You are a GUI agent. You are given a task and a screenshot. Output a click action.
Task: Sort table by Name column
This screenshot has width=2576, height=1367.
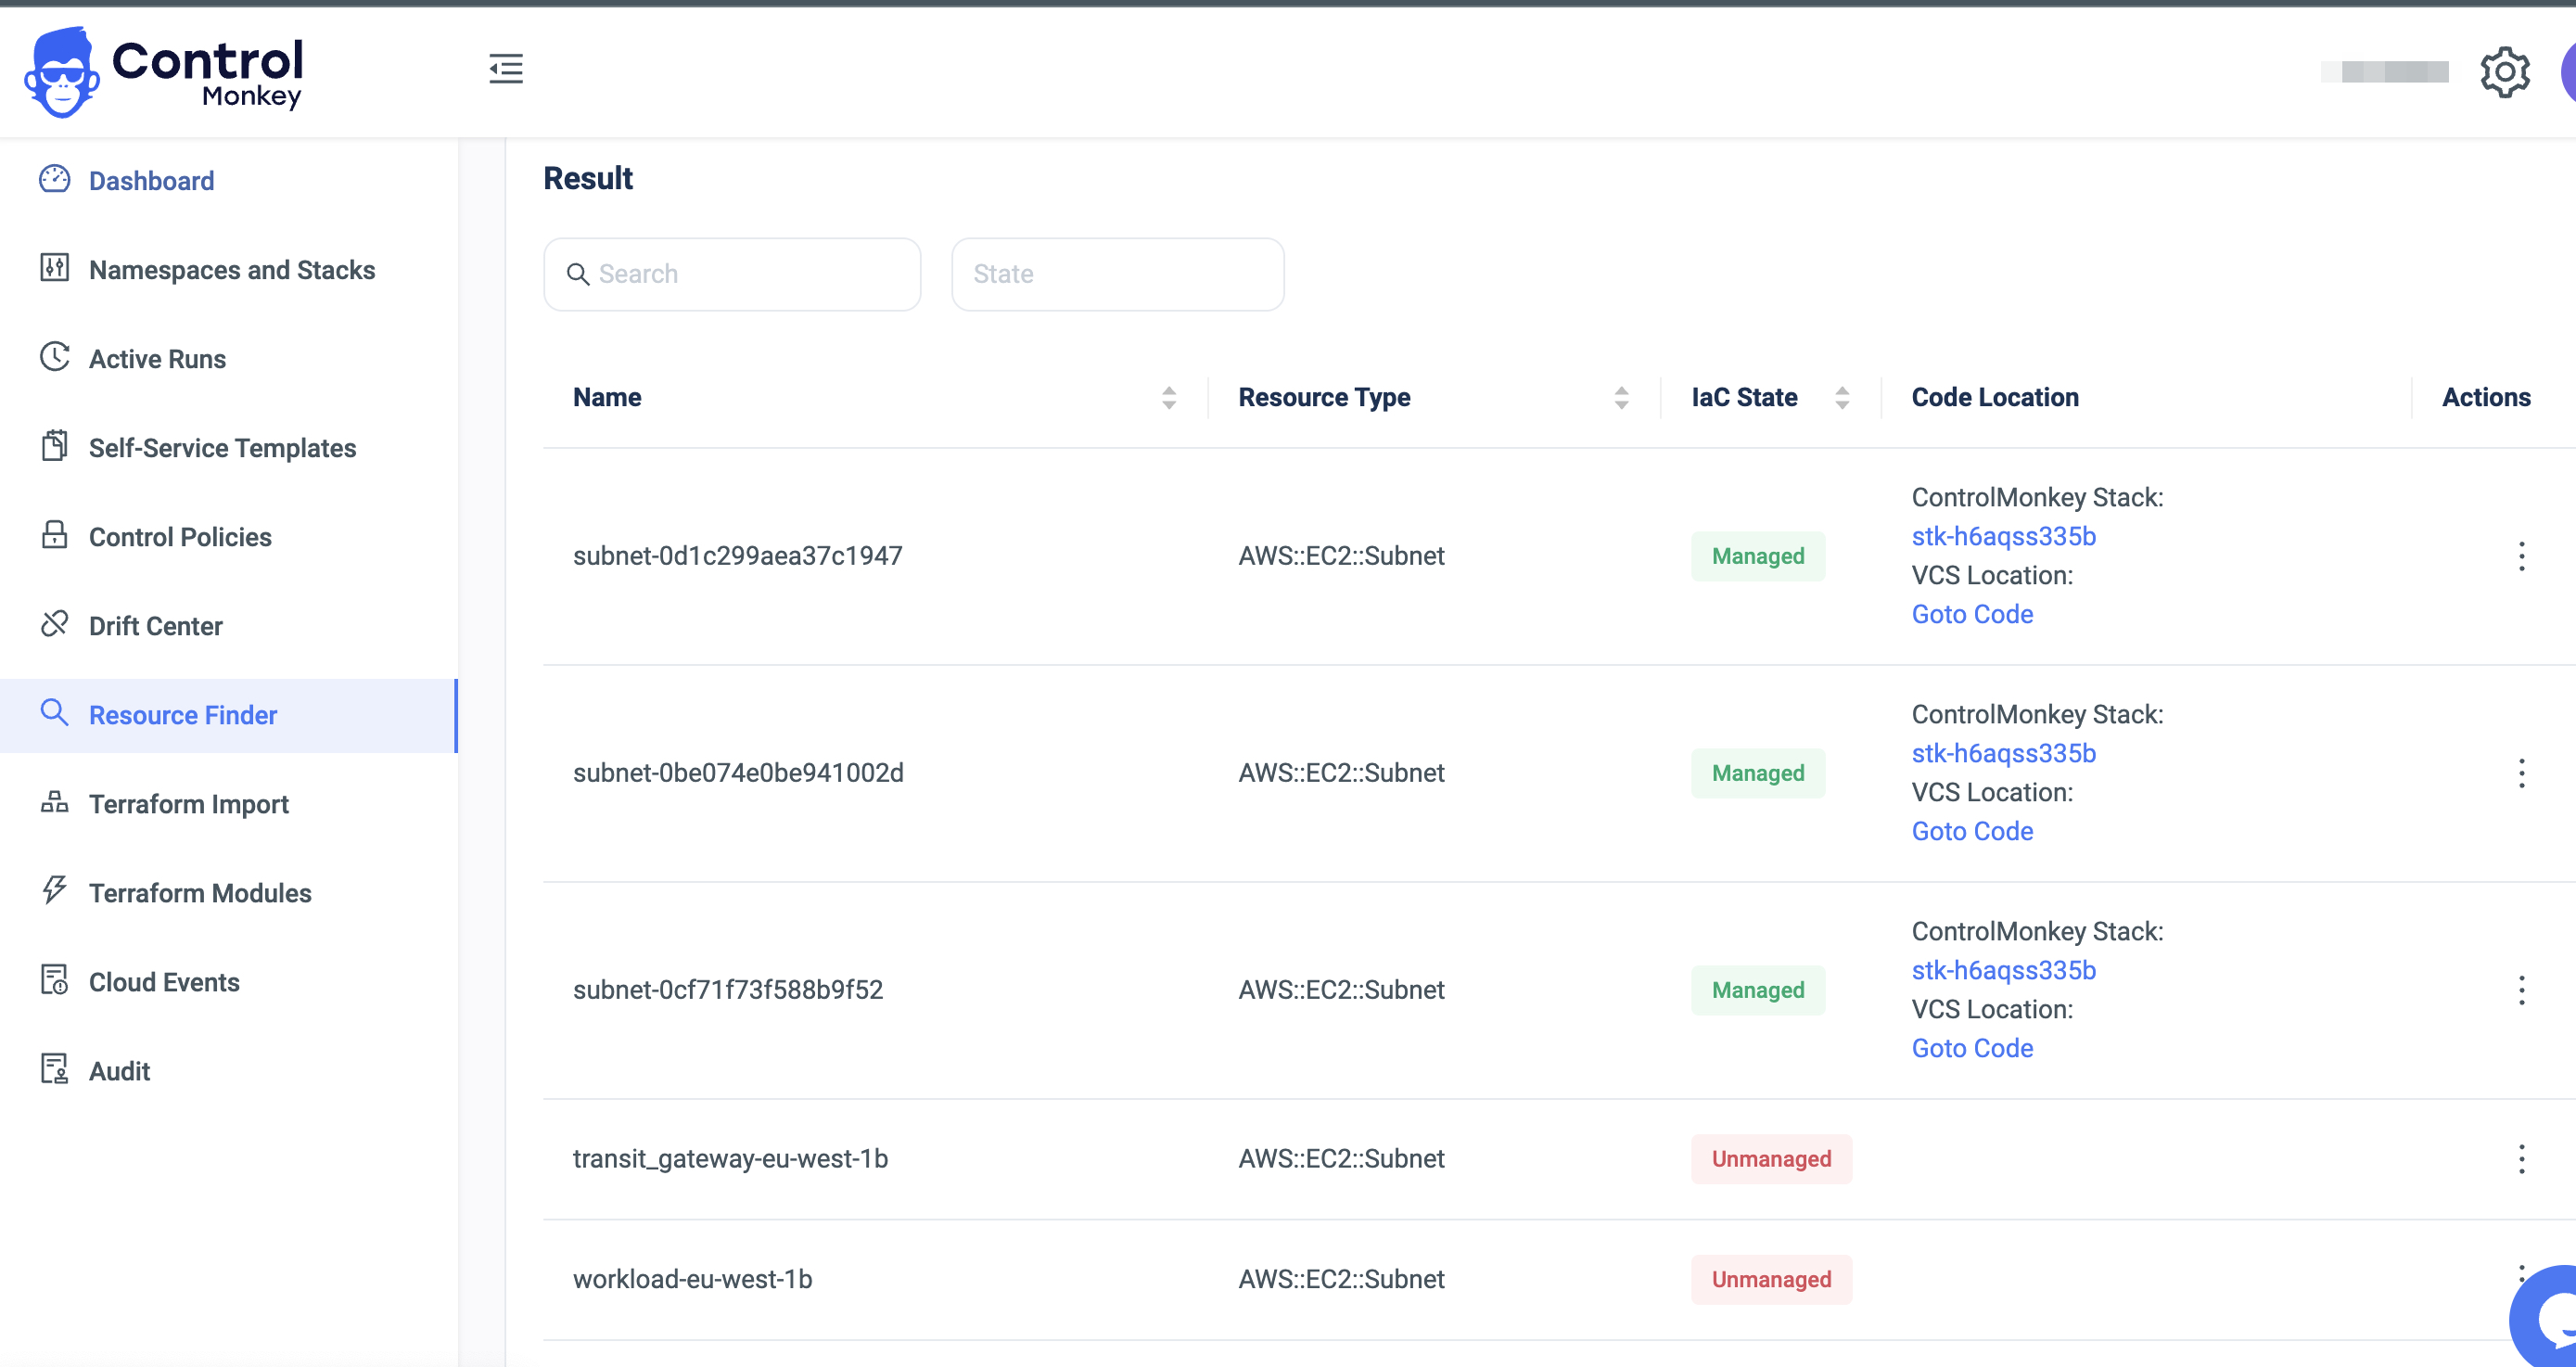(1168, 398)
